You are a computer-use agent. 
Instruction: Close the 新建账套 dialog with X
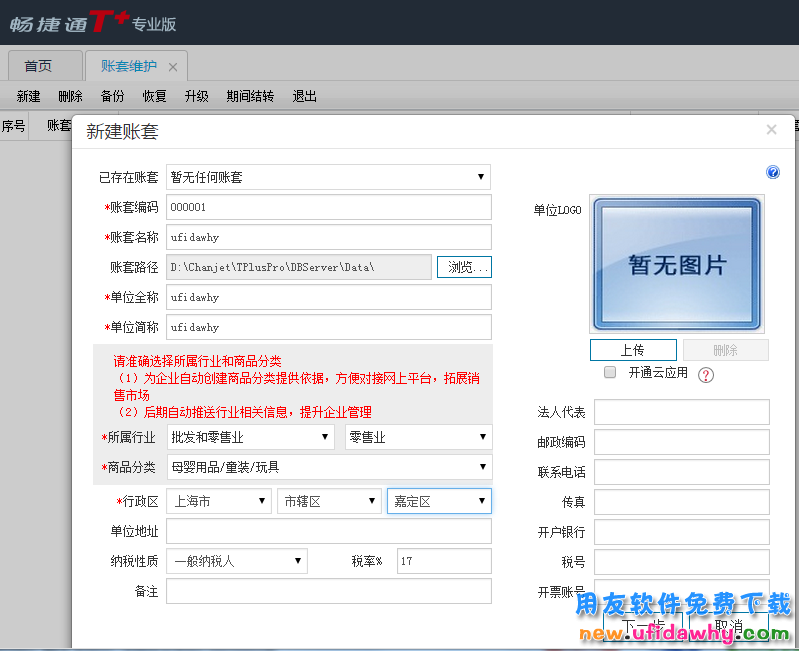point(771,130)
